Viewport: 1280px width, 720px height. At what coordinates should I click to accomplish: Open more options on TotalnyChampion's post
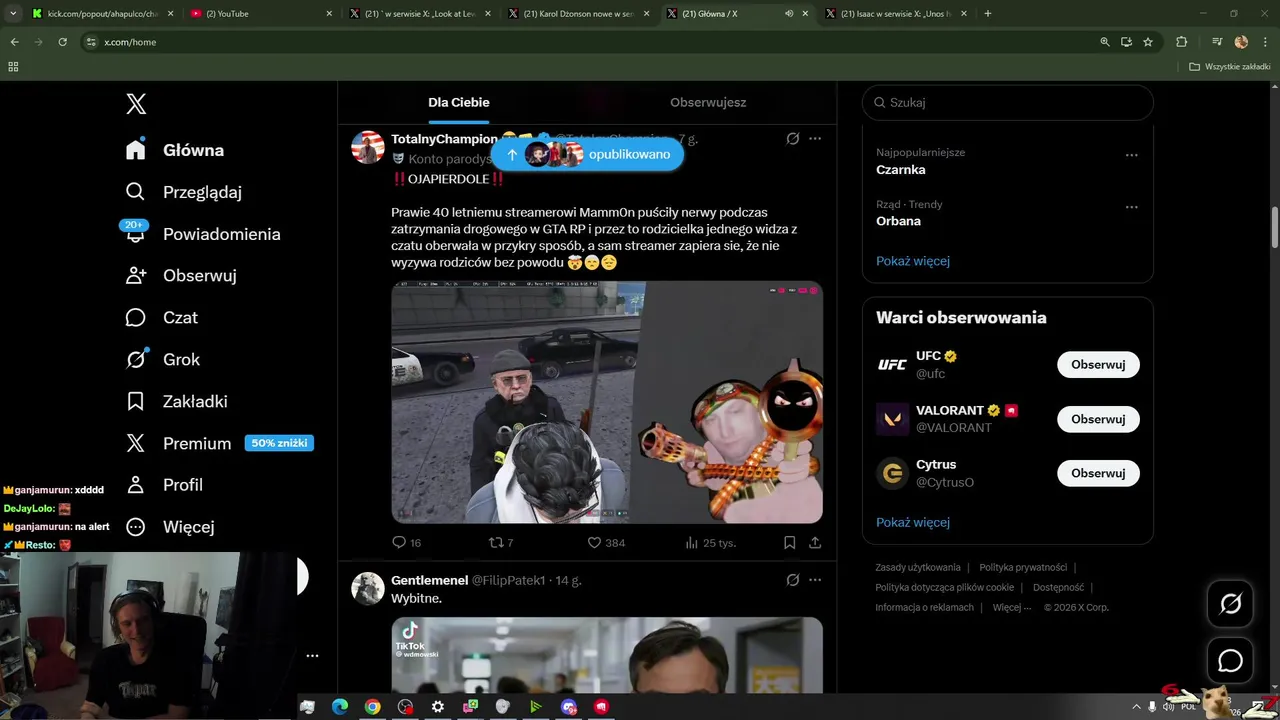pyautogui.click(x=815, y=139)
